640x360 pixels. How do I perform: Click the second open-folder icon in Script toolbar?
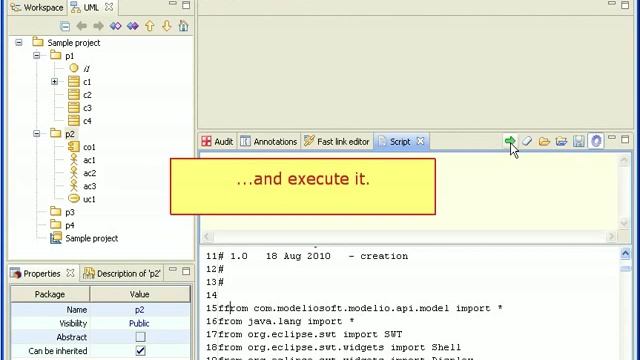tap(562, 142)
